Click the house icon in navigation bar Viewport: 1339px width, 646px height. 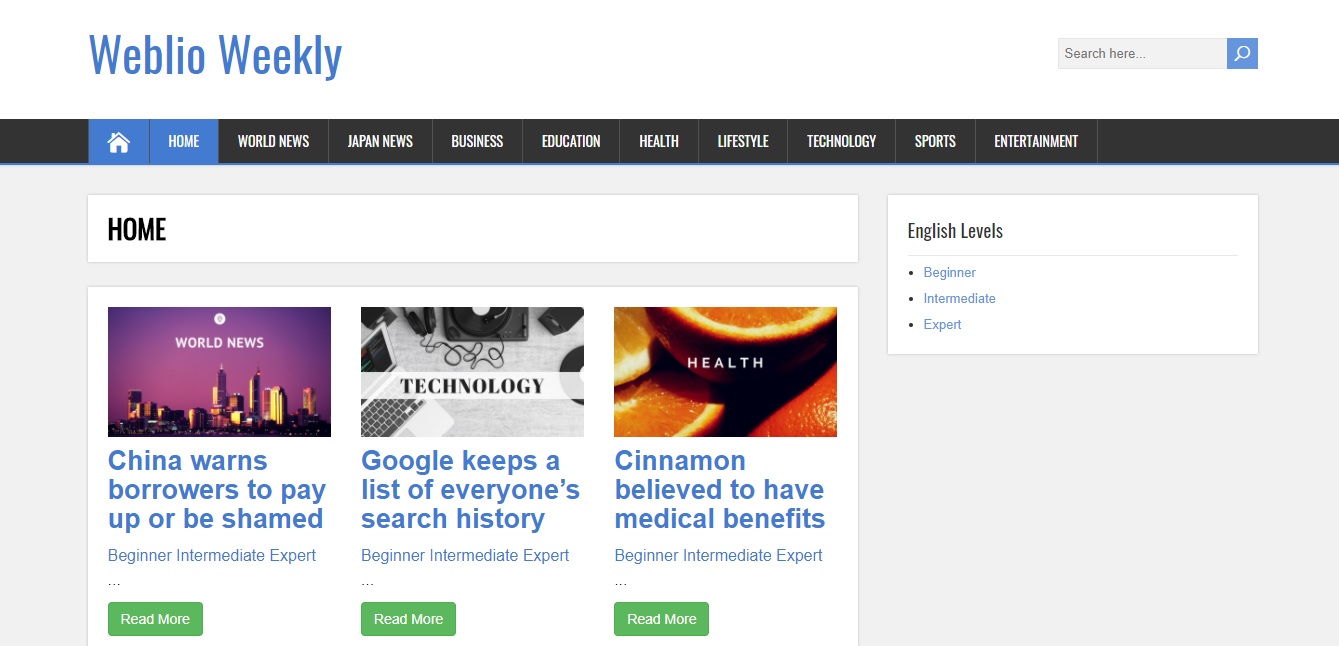119,142
